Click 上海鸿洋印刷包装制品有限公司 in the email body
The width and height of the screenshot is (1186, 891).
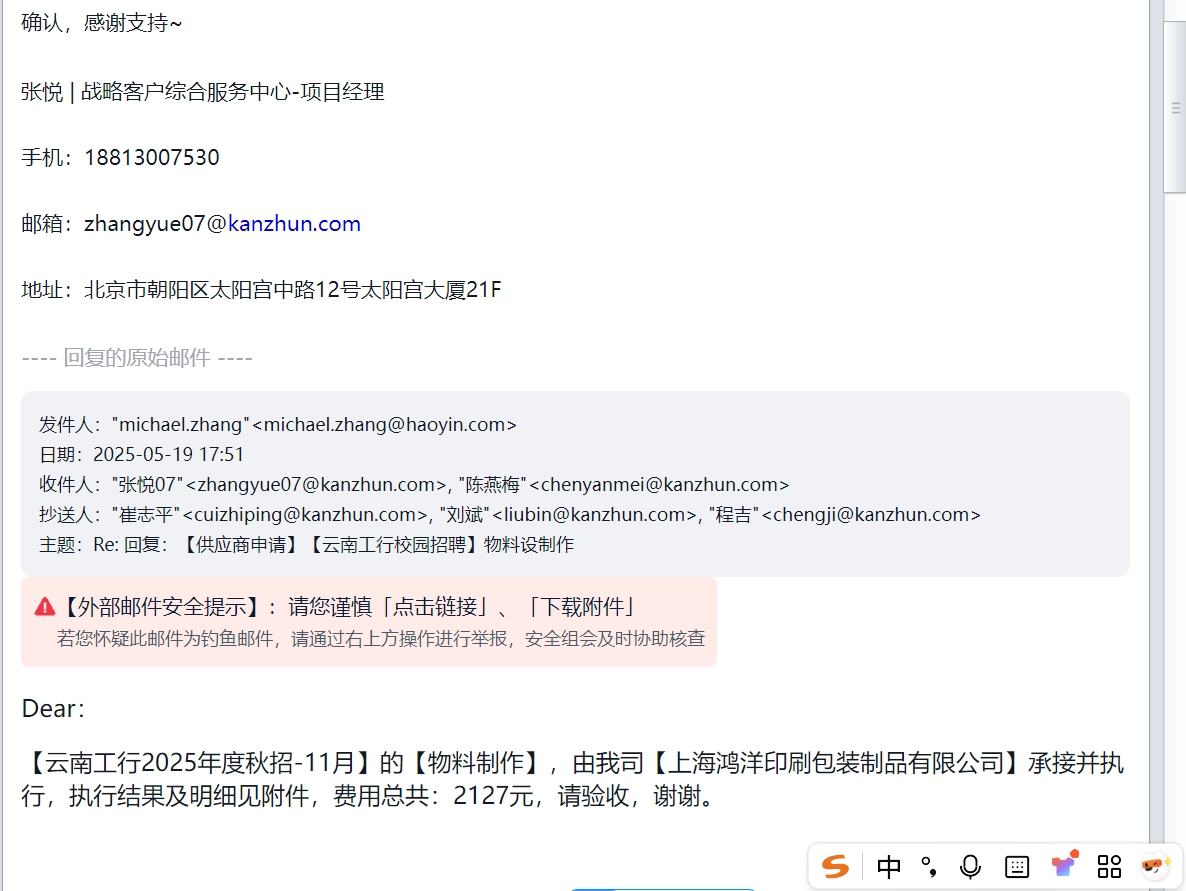(836, 762)
